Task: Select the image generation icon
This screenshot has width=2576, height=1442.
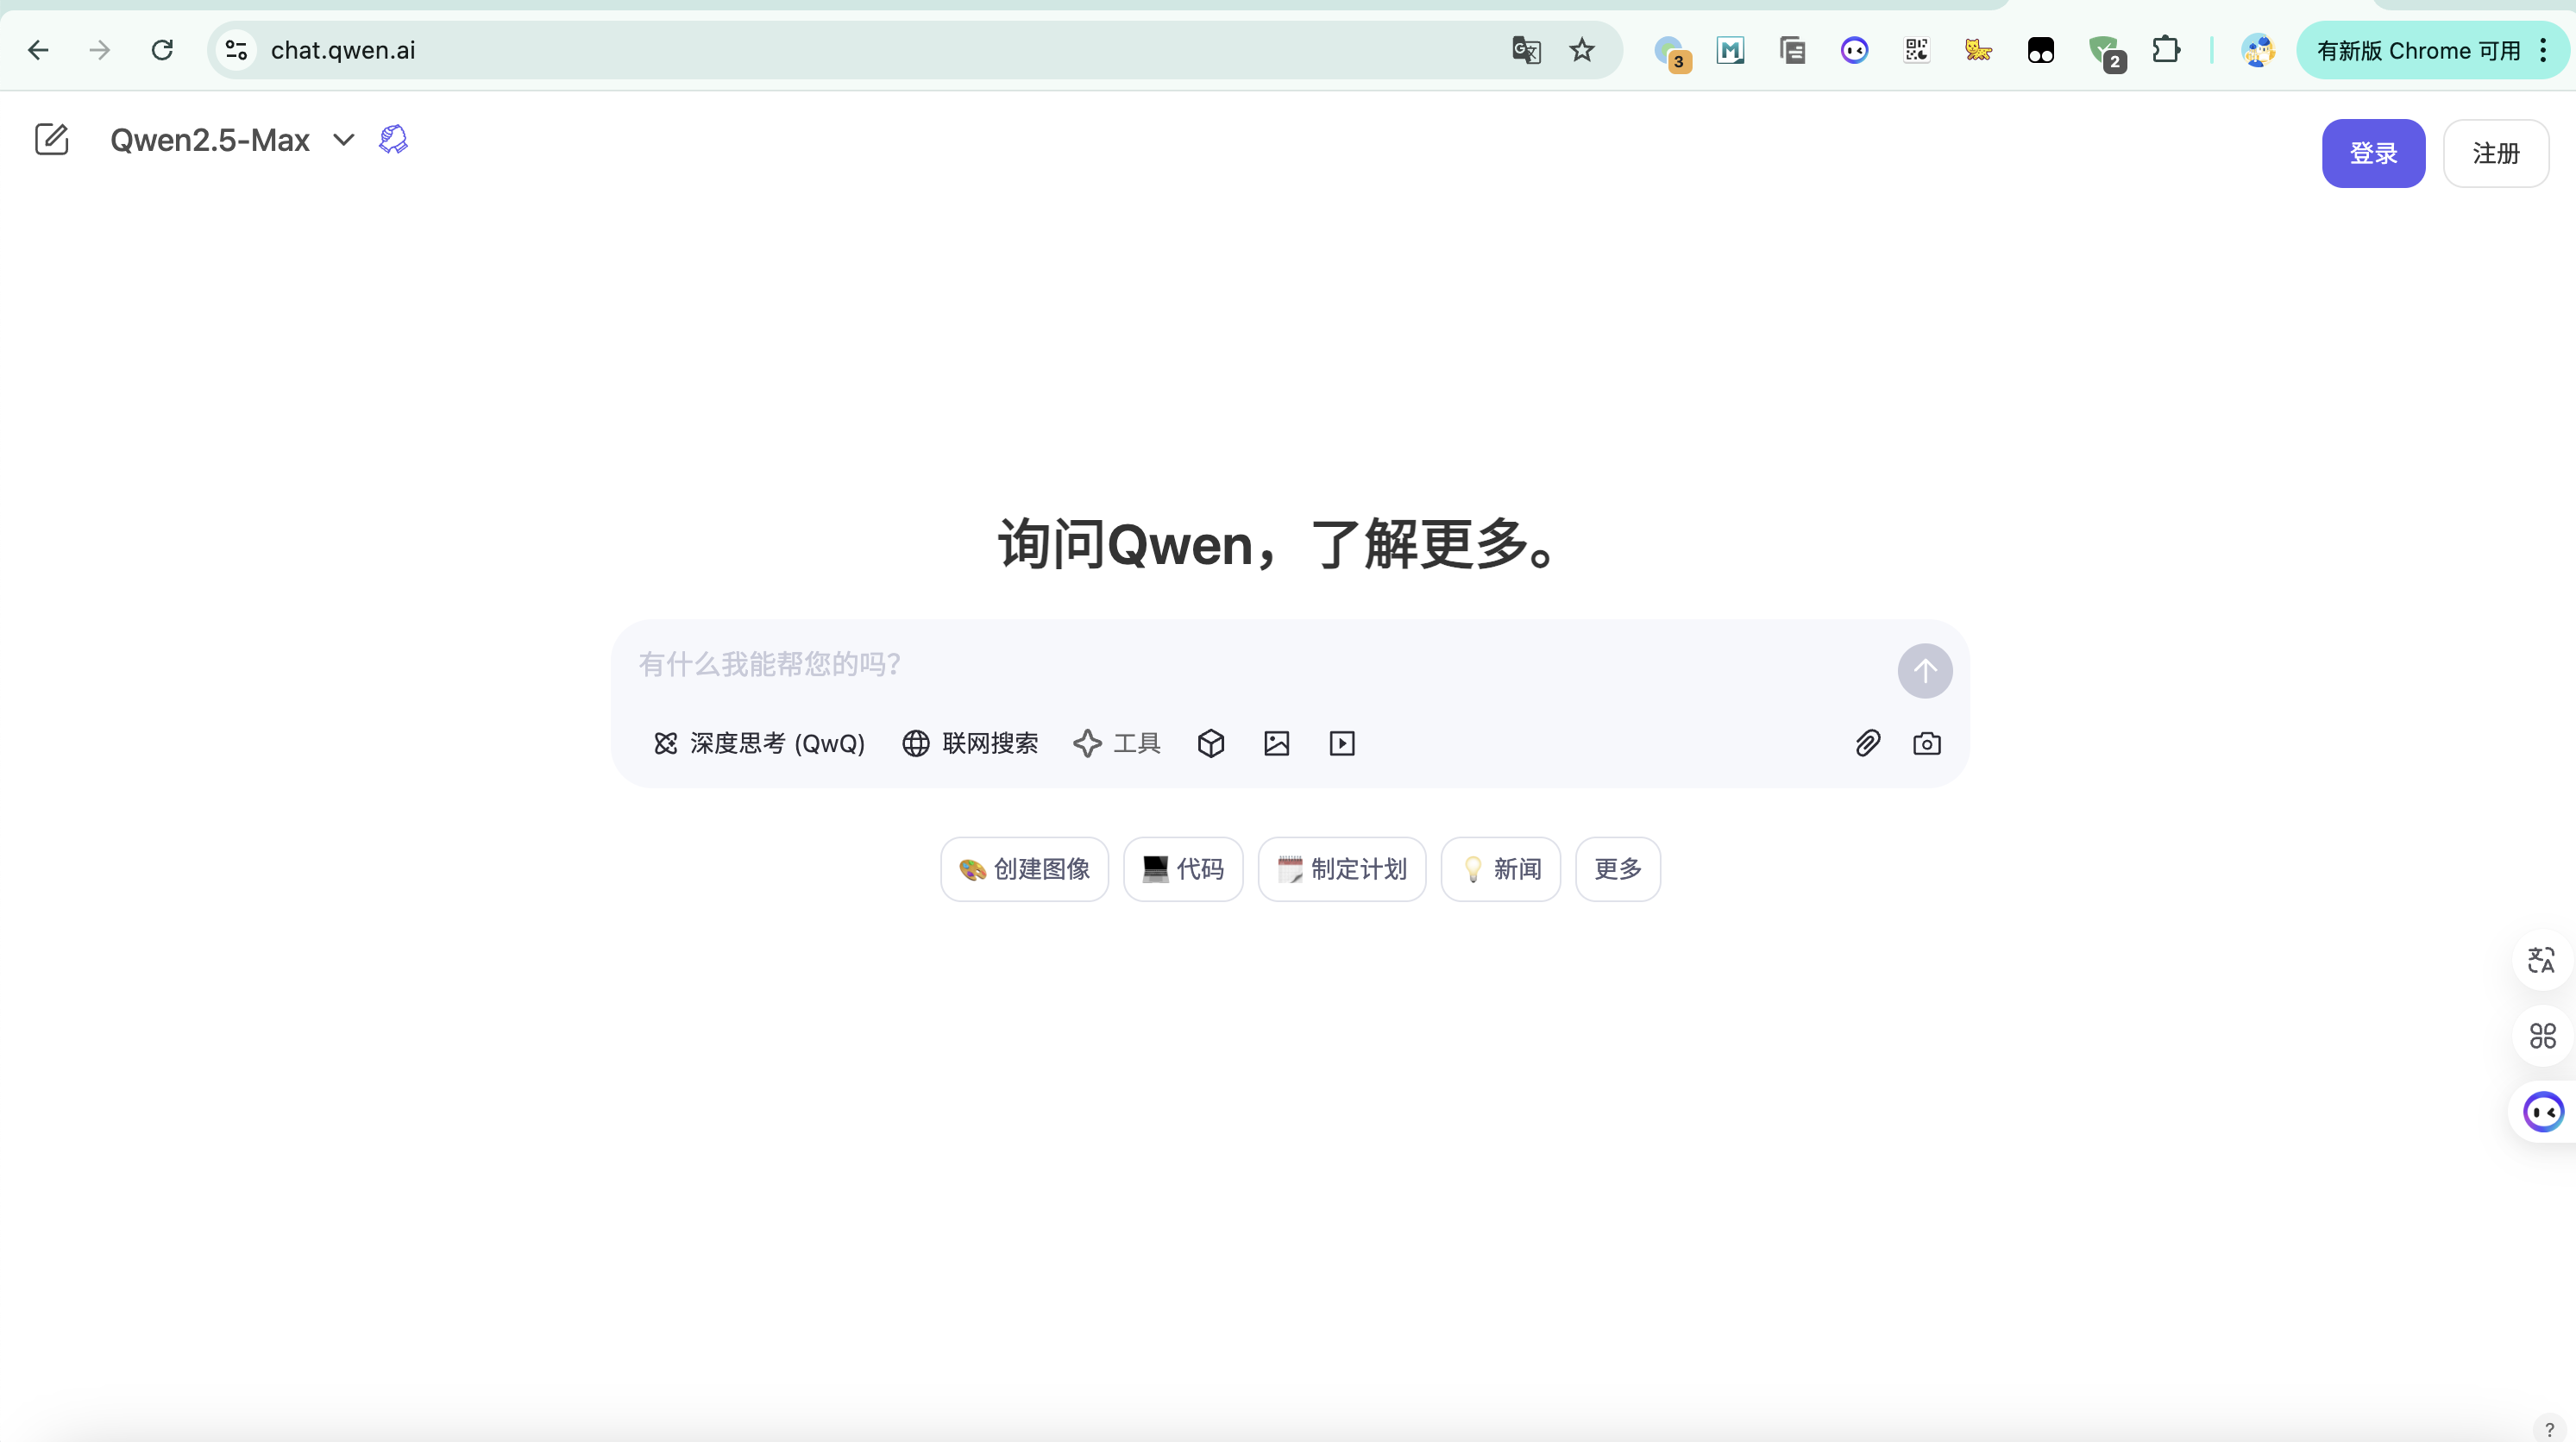Action: 1276,743
